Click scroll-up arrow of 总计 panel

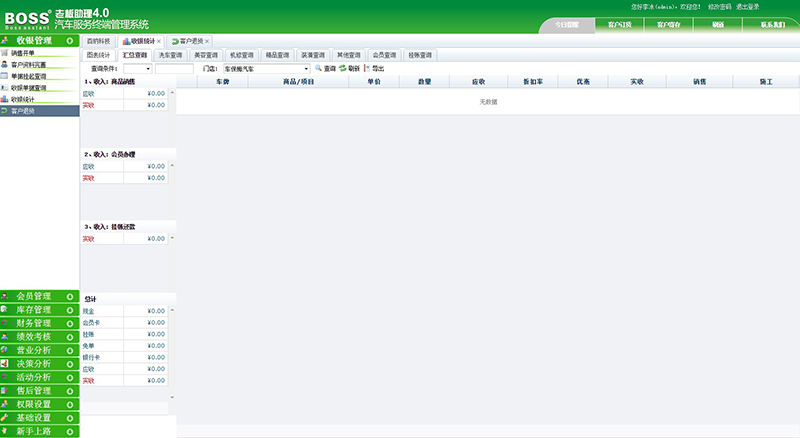[172, 310]
